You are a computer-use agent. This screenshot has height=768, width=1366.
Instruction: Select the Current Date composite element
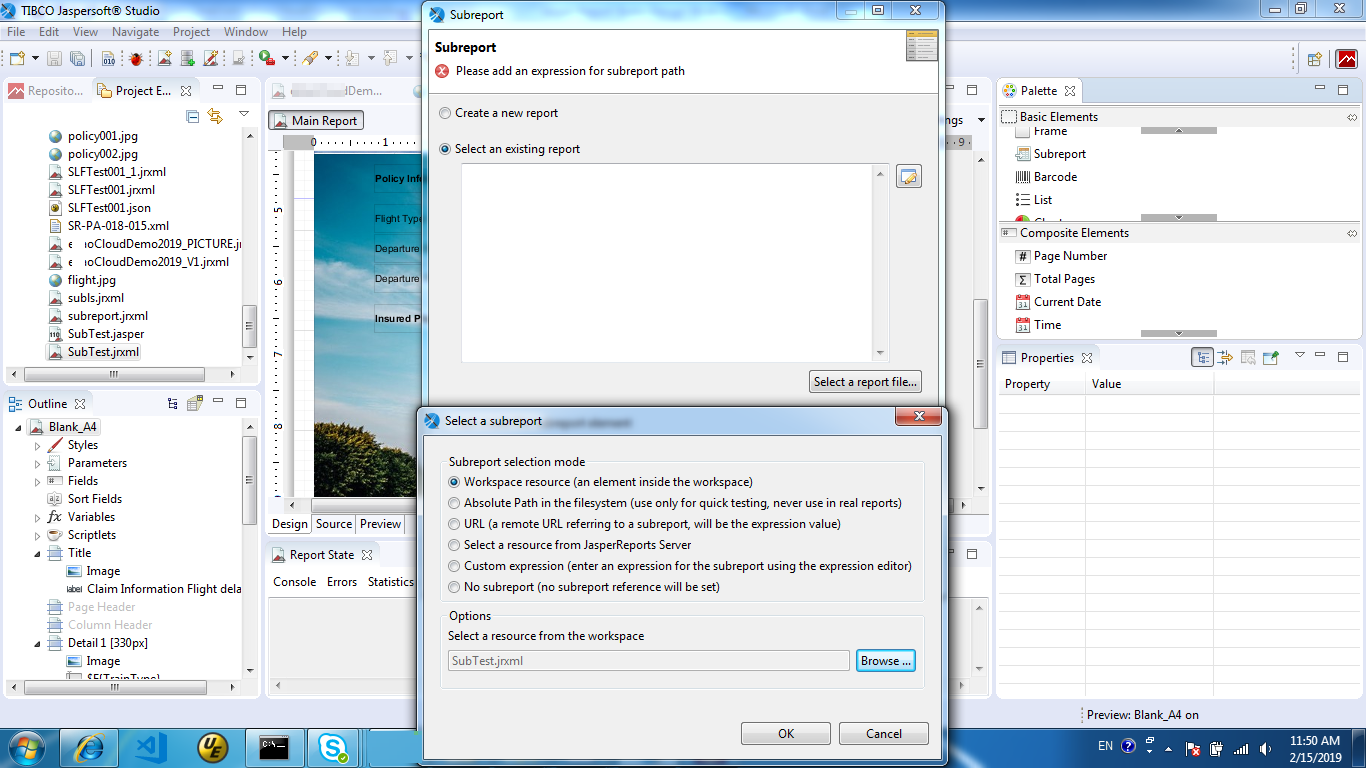coord(1067,302)
